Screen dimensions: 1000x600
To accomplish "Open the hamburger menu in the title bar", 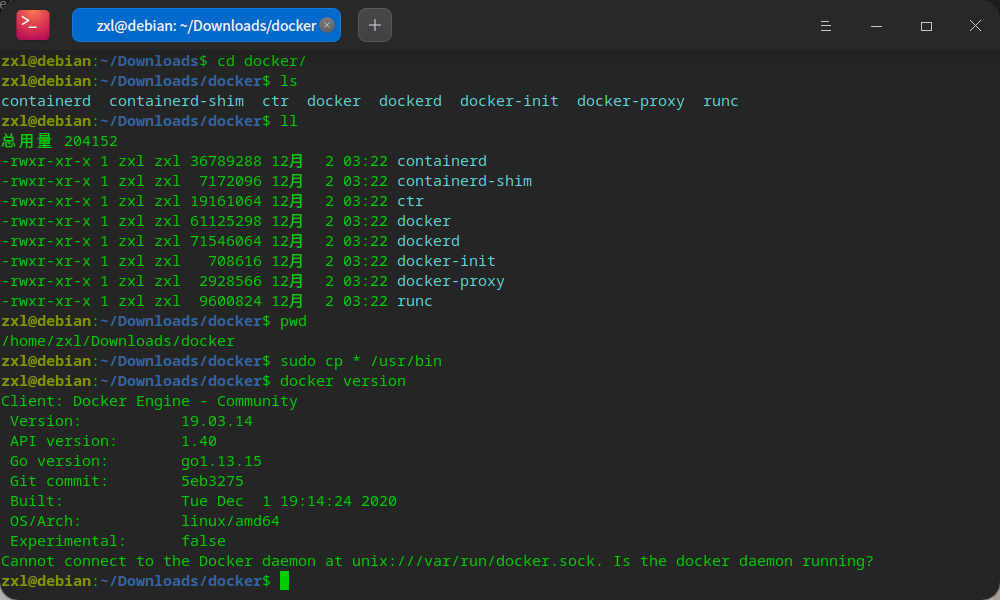I will [826, 25].
